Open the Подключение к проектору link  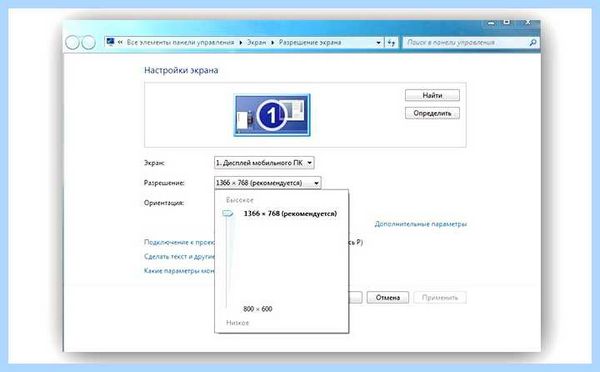click(x=179, y=242)
